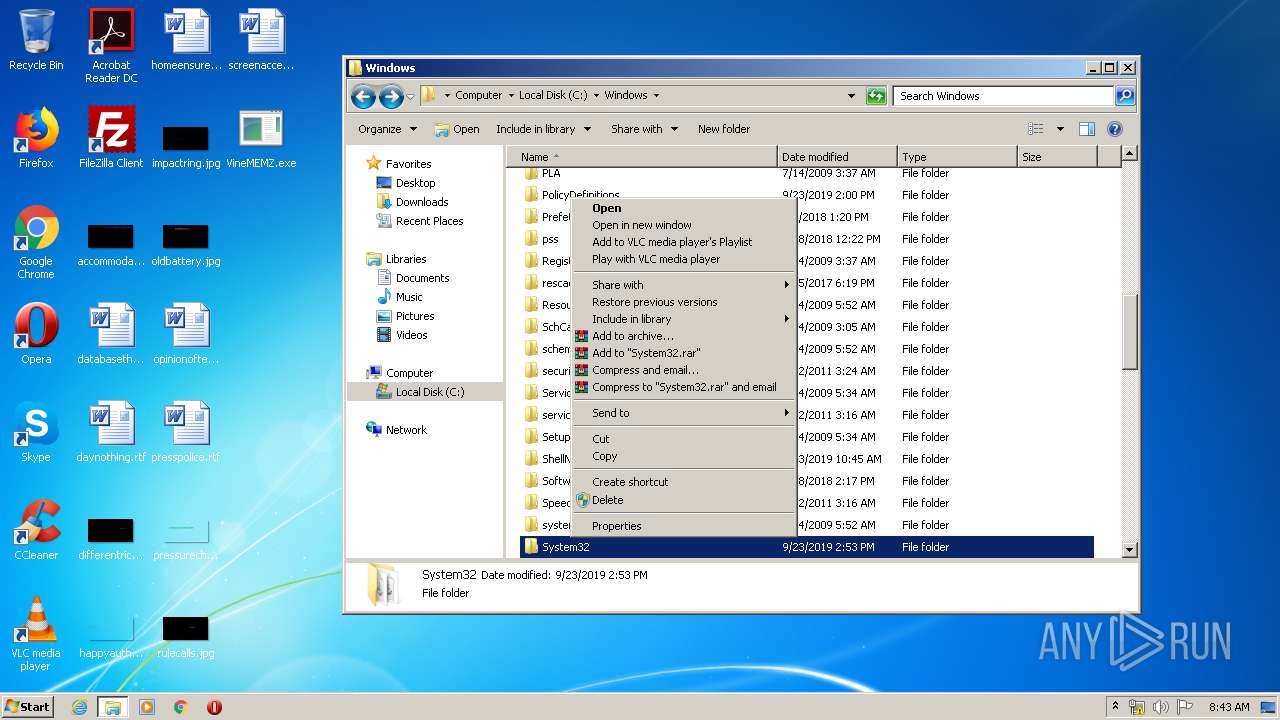This screenshot has height=720, width=1280.
Task: Expand Include in library context submenu
Action: point(683,319)
